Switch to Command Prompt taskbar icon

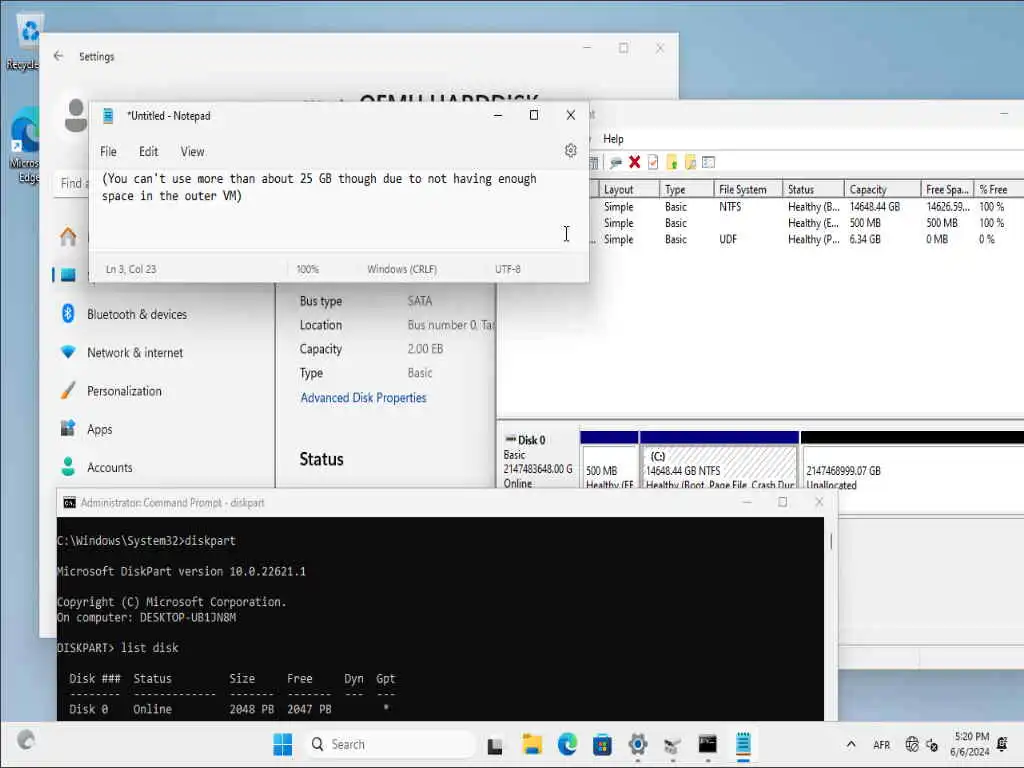coord(707,744)
